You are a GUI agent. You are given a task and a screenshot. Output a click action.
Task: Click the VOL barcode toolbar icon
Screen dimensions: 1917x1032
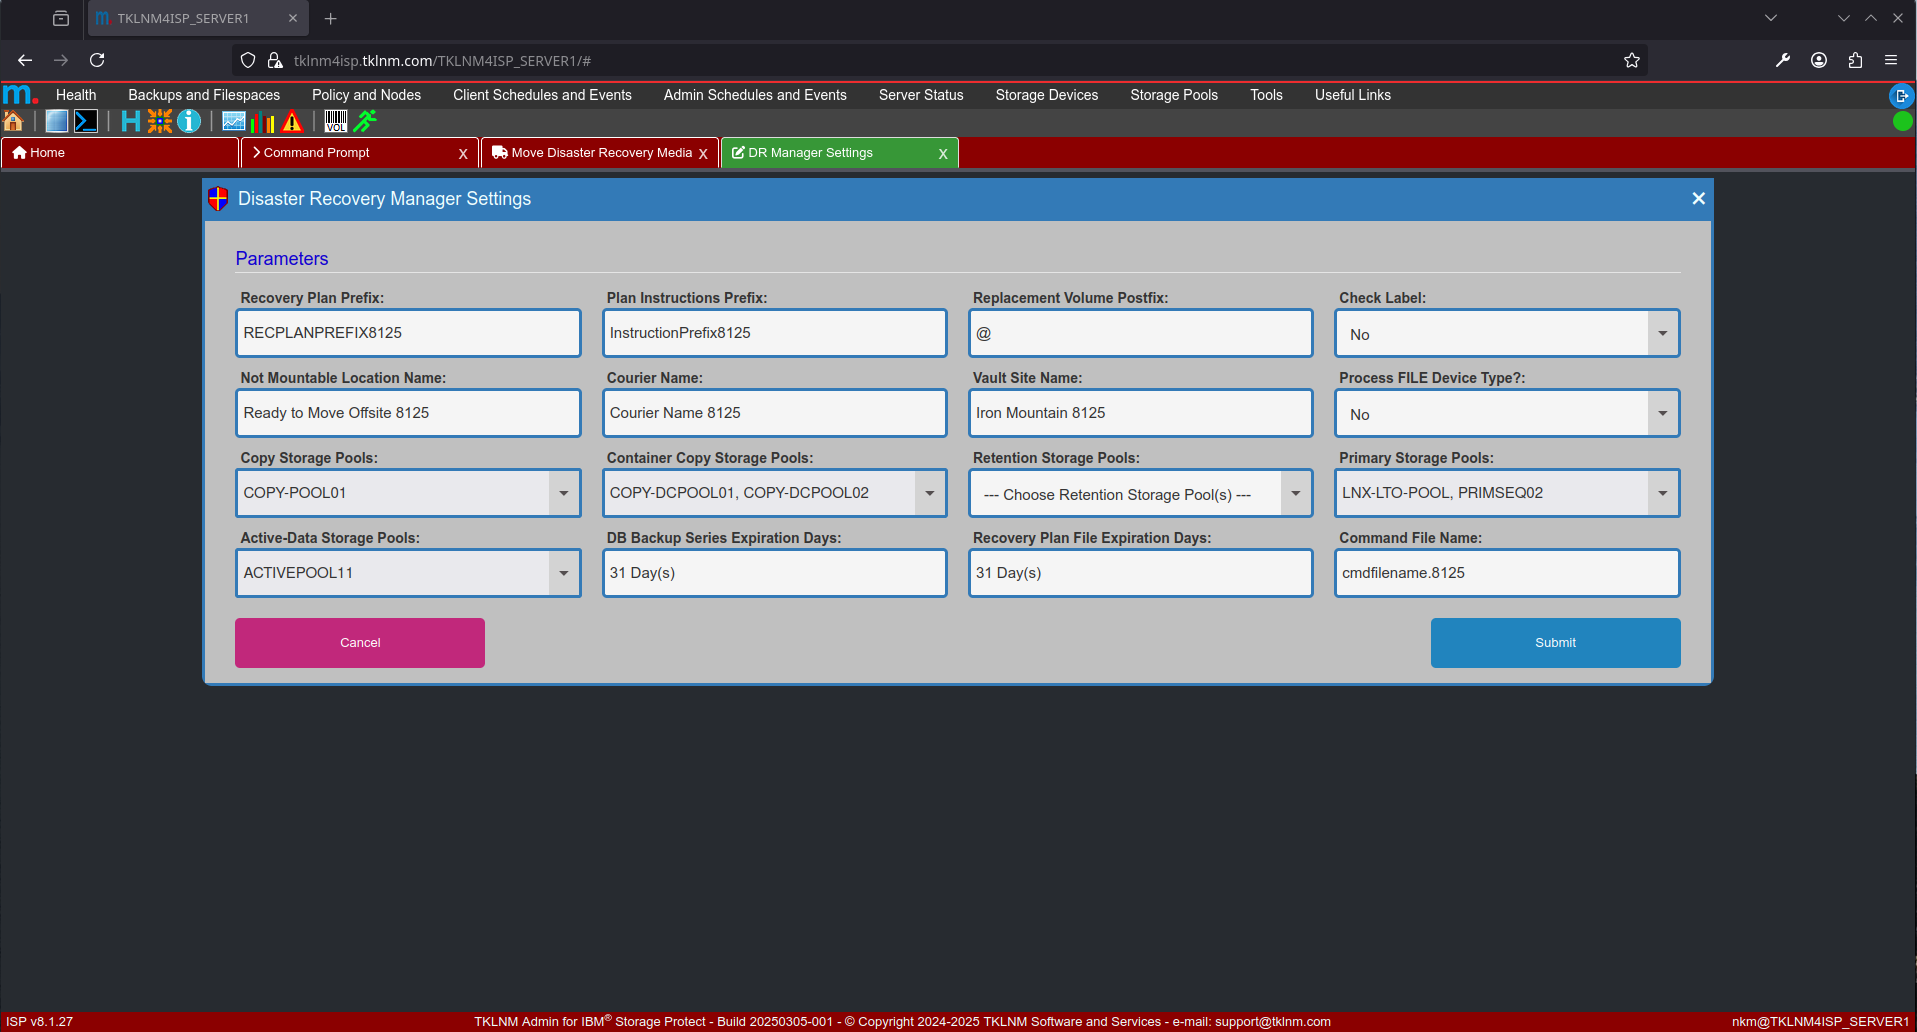pos(336,122)
